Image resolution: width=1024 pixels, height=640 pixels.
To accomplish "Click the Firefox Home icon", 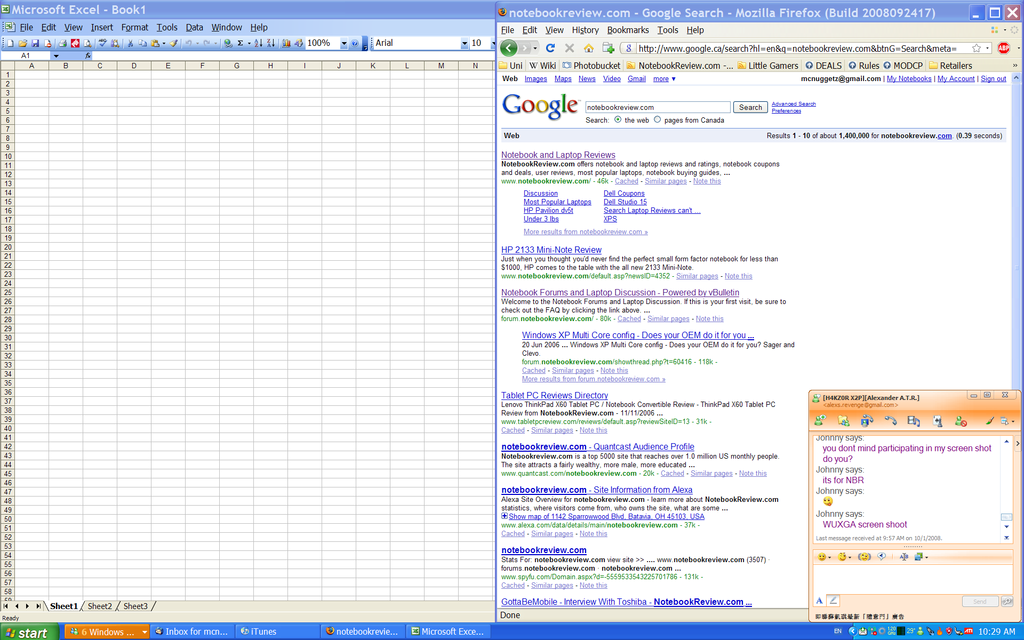I will pos(588,48).
